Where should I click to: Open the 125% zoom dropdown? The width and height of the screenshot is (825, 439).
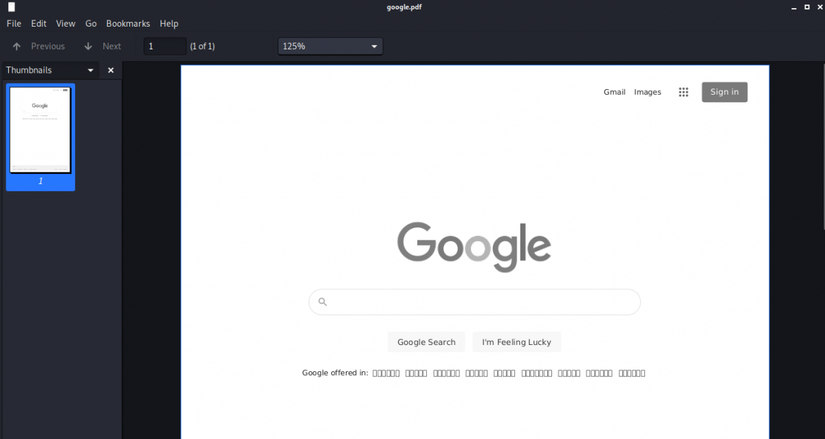click(330, 46)
